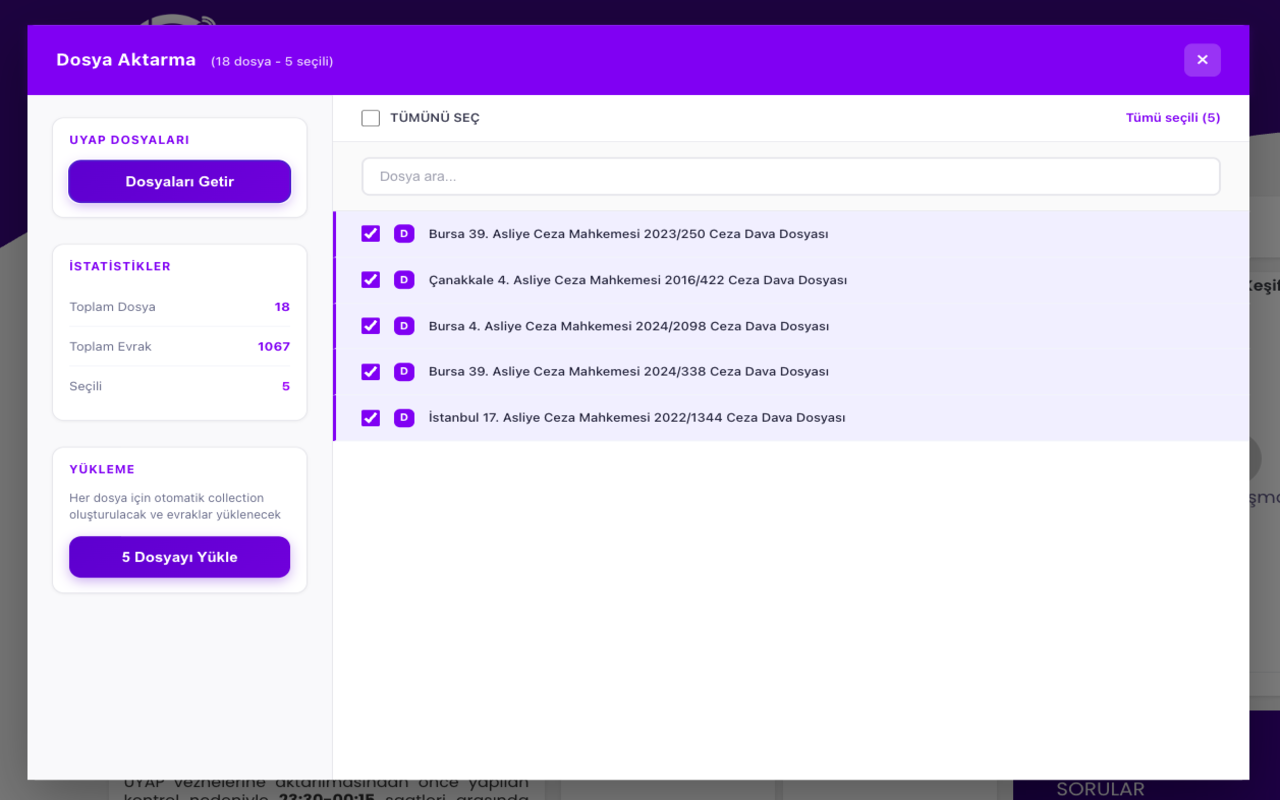Click the D badge on İstanbul 2022/1344 row
This screenshot has height=800, width=1280.
(x=404, y=418)
